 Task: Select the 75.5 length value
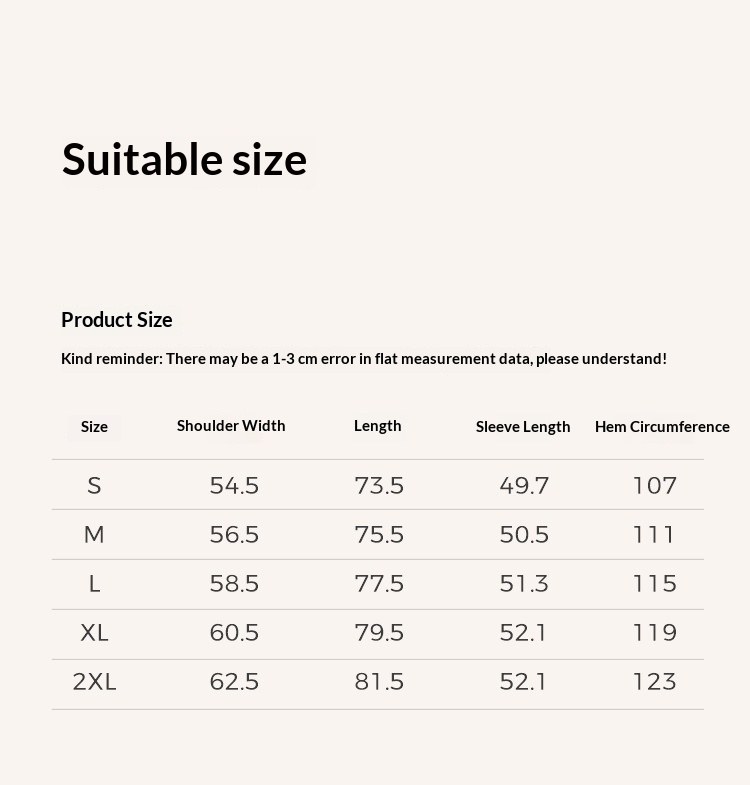pyautogui.click(x=379, y=535)
